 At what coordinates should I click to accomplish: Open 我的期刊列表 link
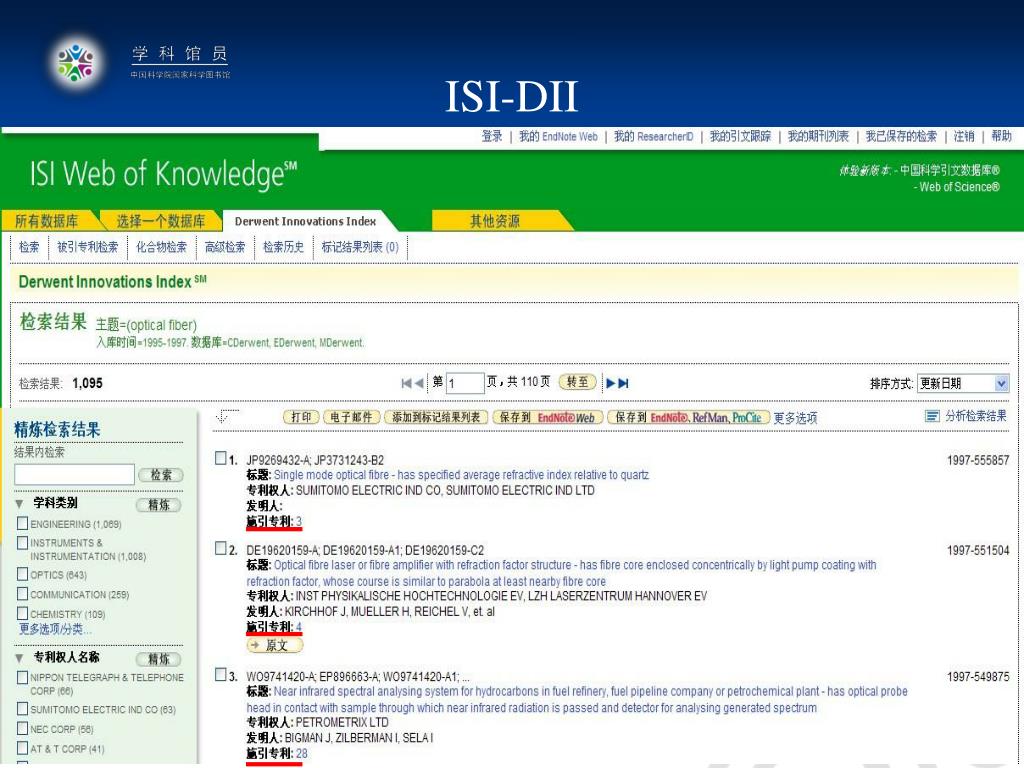click(818, 136)
